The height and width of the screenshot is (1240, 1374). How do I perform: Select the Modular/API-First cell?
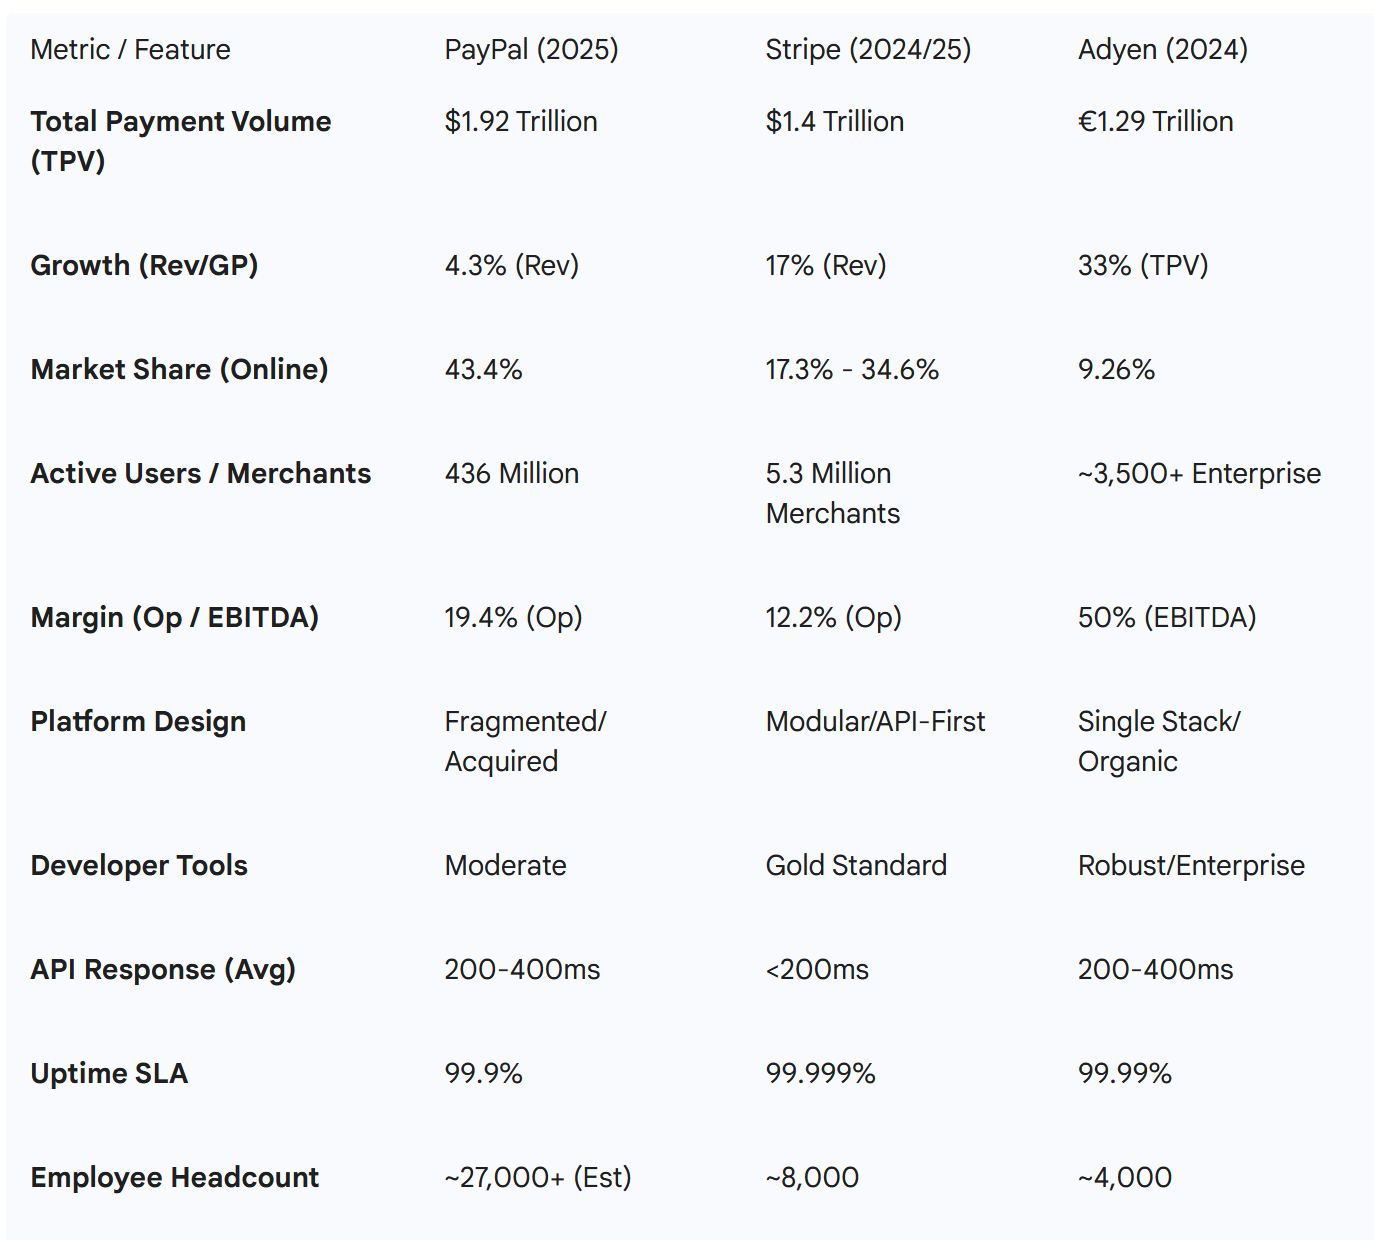point(875,721)
